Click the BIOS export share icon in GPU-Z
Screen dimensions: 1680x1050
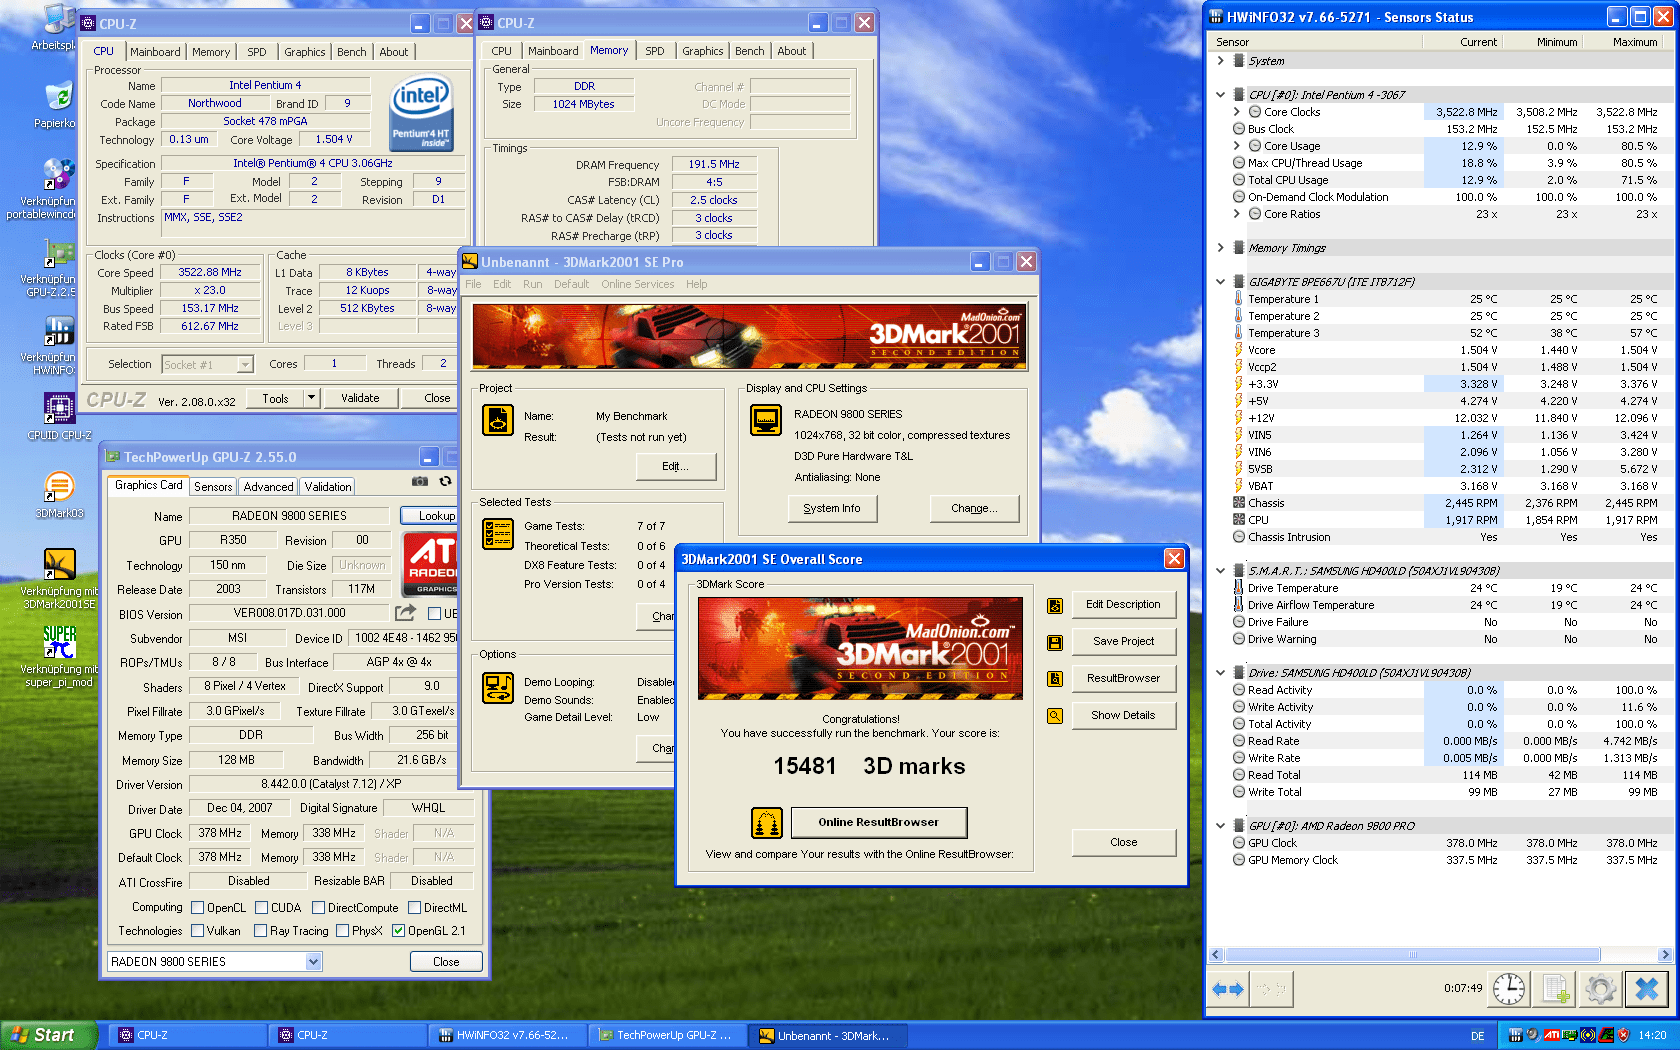(405, 612)
